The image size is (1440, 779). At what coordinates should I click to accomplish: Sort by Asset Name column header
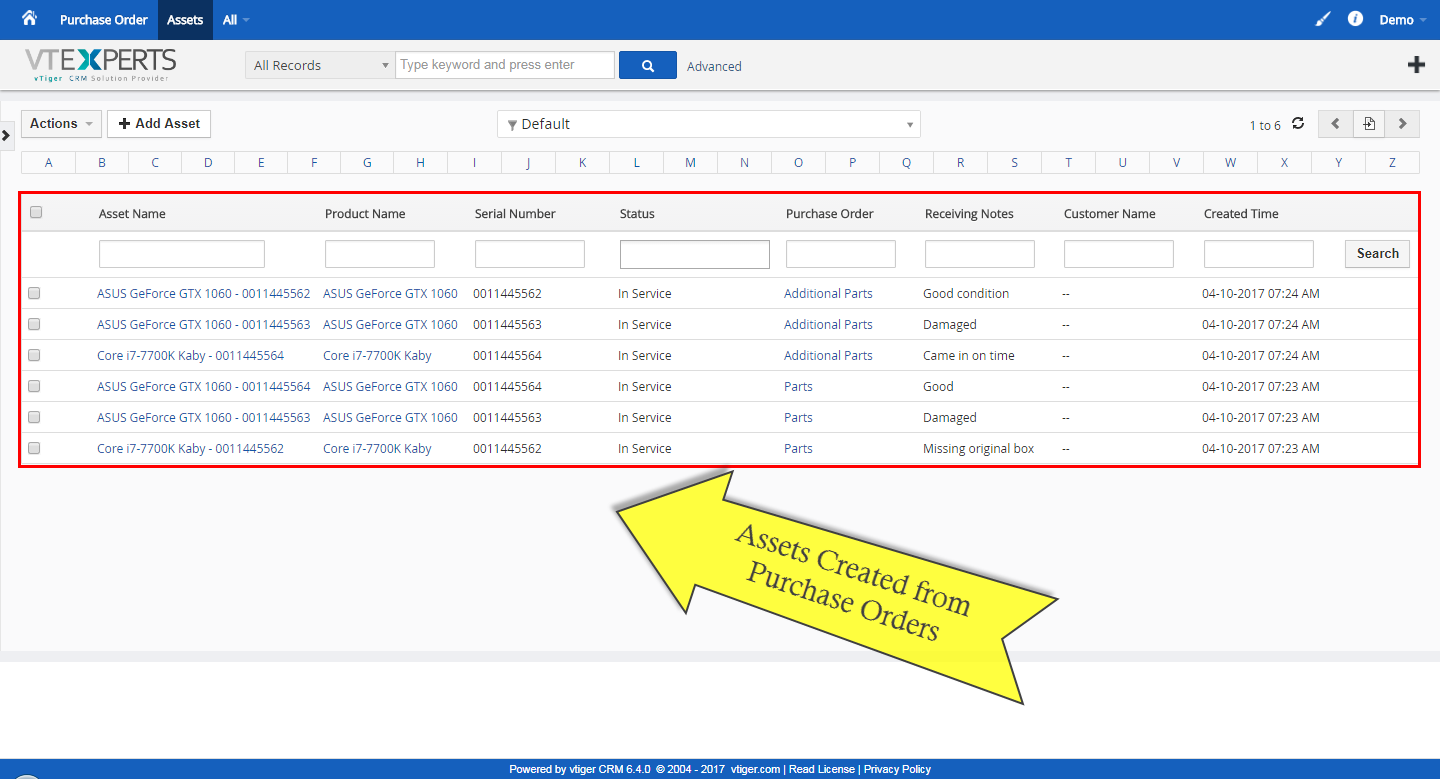click(x=132, y=214)
